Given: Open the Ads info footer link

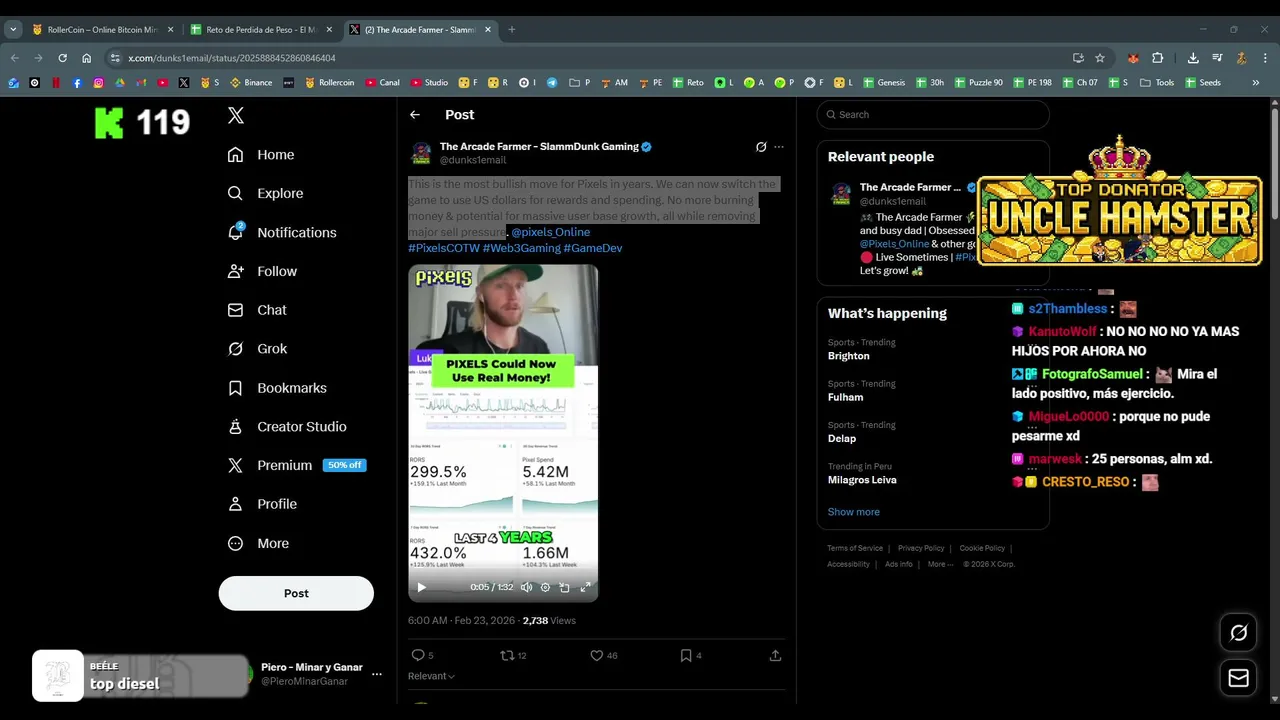Looking at the screenshot, I should tap(898, 564).
